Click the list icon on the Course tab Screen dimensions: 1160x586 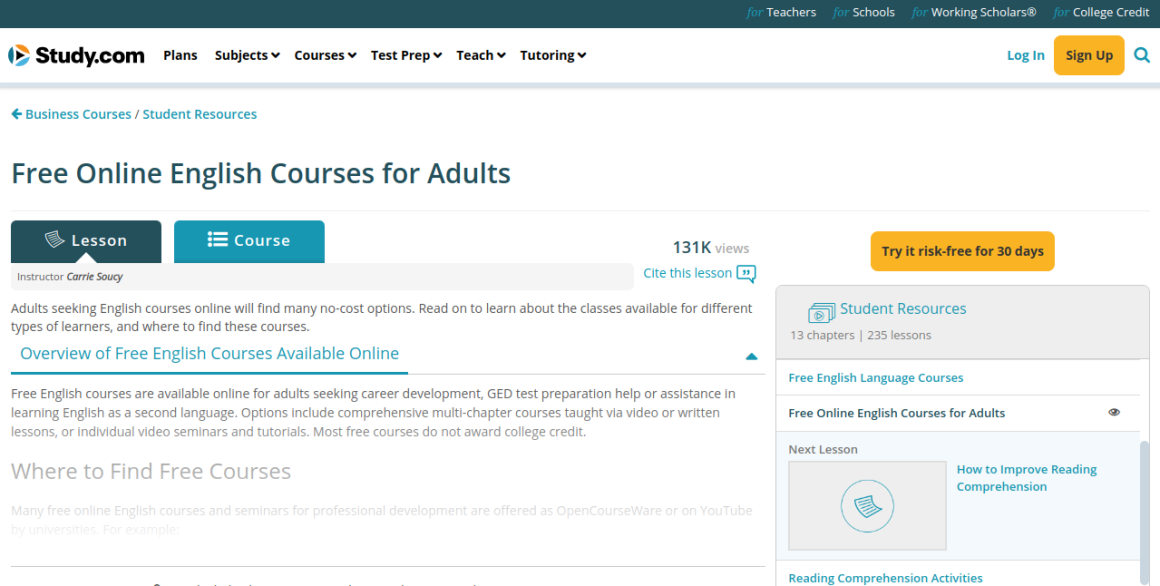(219, 240)
